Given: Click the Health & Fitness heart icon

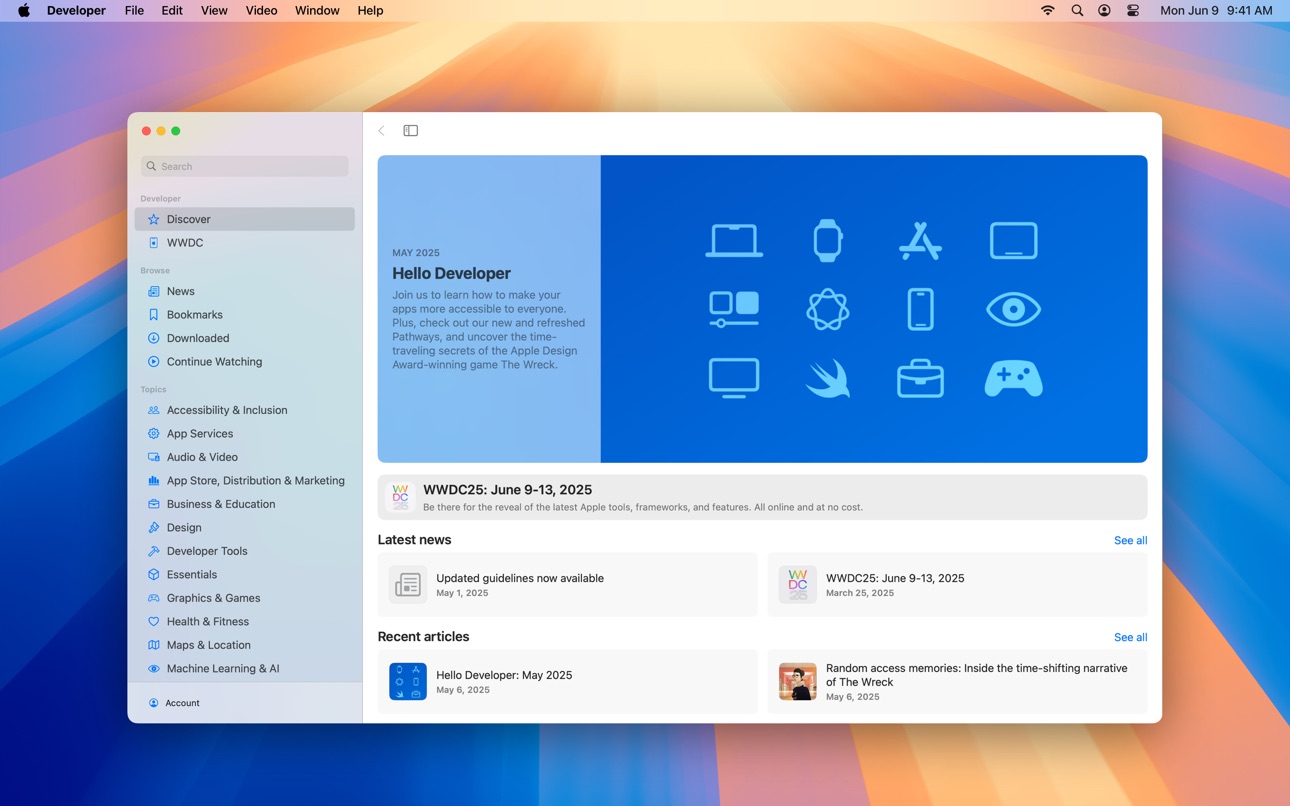Looking at the screenshot, I should click(153, 622).
